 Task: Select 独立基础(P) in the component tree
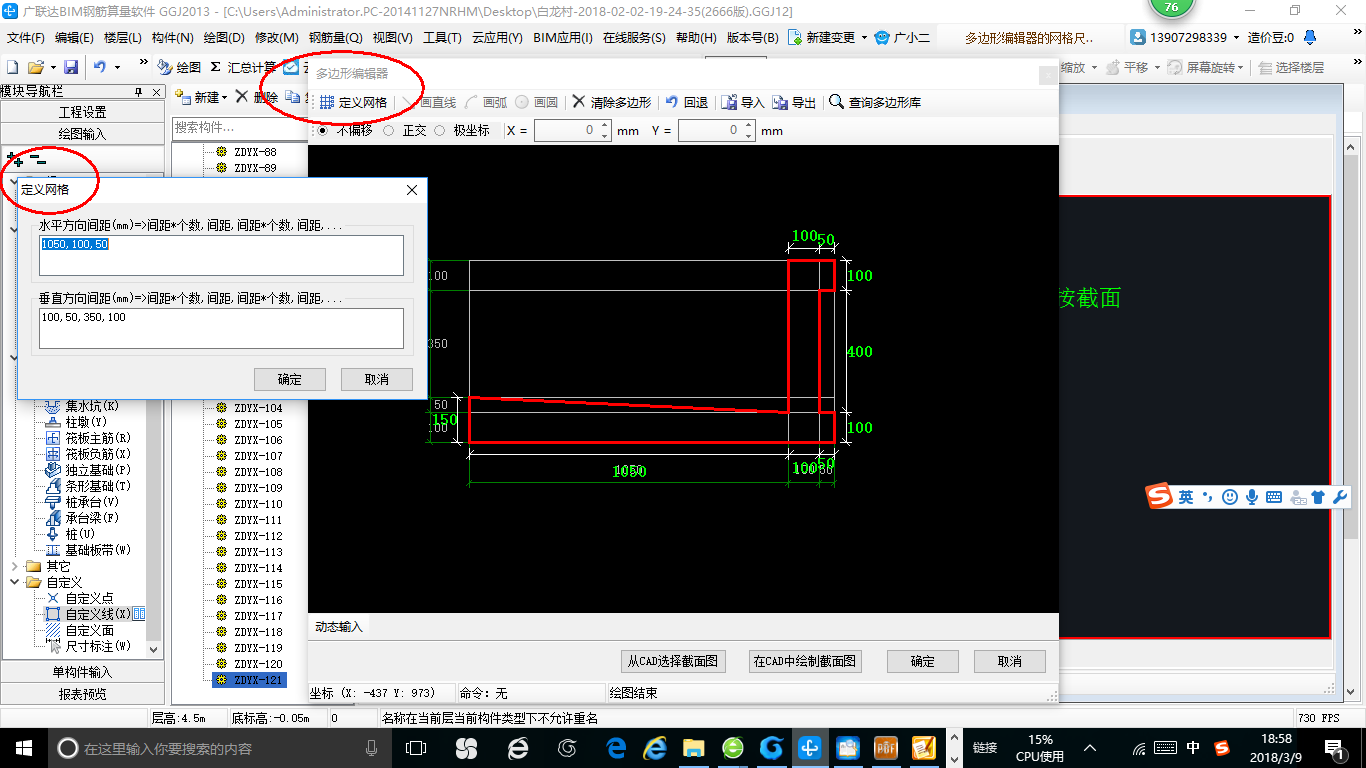click(x=88, y=469)
